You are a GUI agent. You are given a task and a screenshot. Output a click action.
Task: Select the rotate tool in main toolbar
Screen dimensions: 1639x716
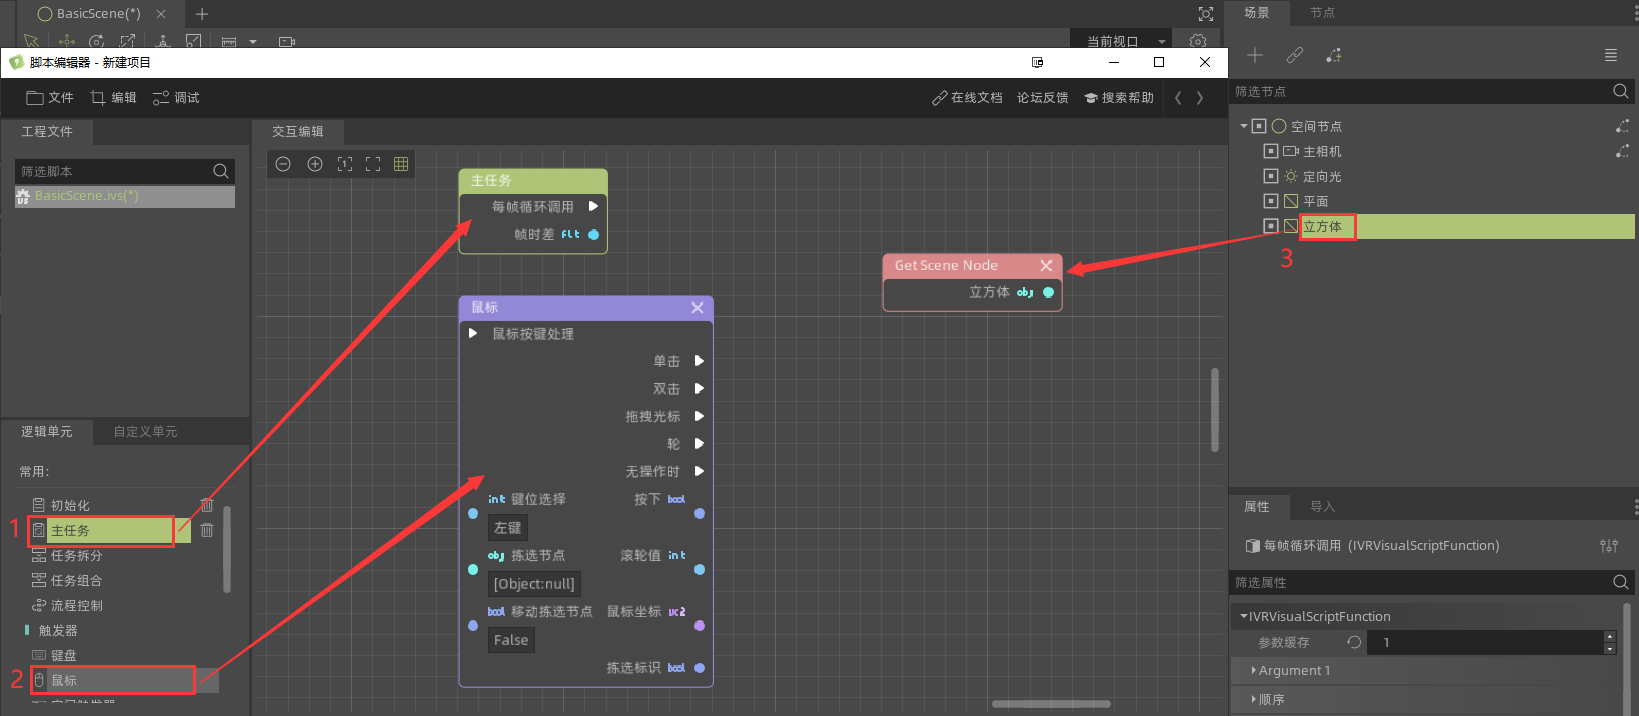click(97, 41)
